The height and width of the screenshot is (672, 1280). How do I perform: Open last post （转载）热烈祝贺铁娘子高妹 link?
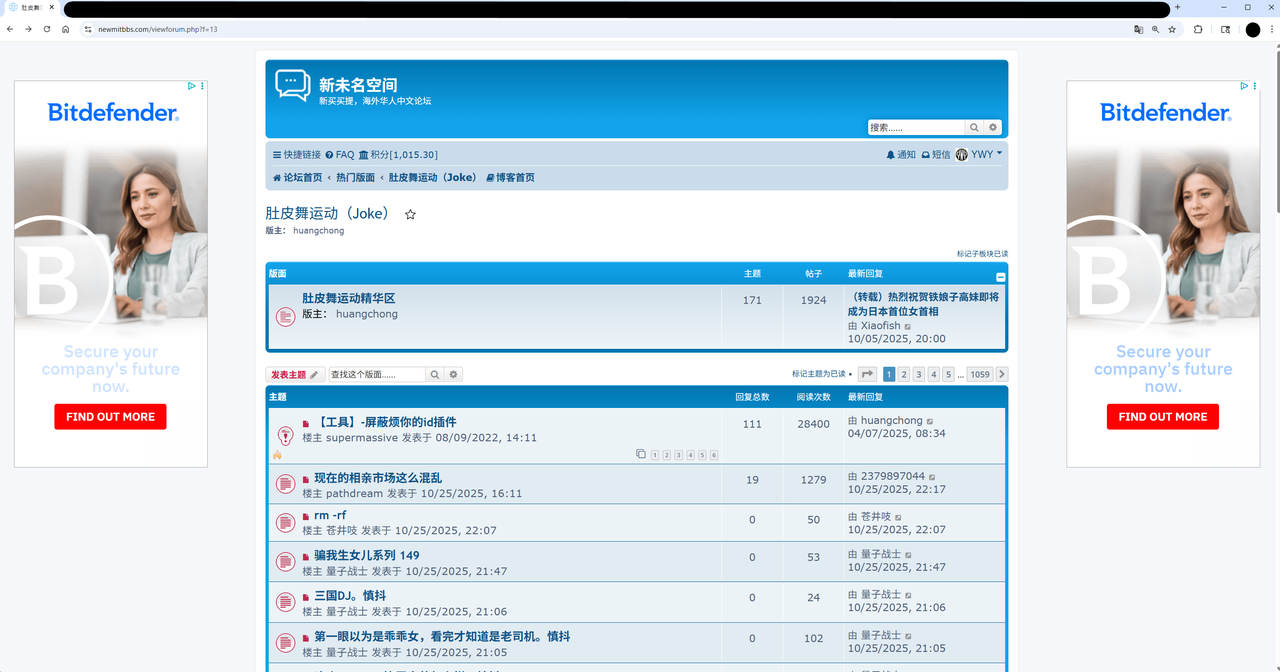(x=923, y=304)
